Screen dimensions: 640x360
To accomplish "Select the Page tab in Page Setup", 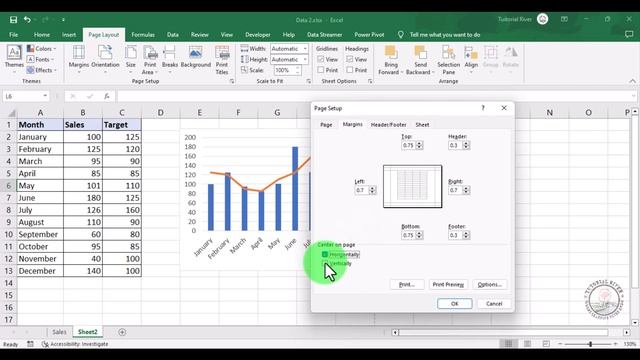I will (x=326, y=125).
